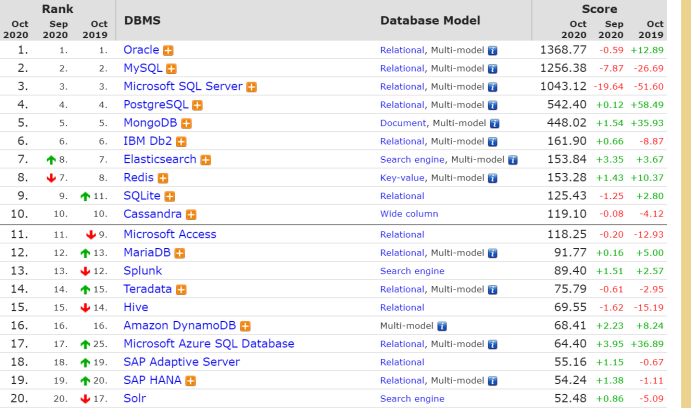Viewport: 692px width, 408px height.
Task: Click the info icon in the Redis row
Action: (x=493, y=178)
